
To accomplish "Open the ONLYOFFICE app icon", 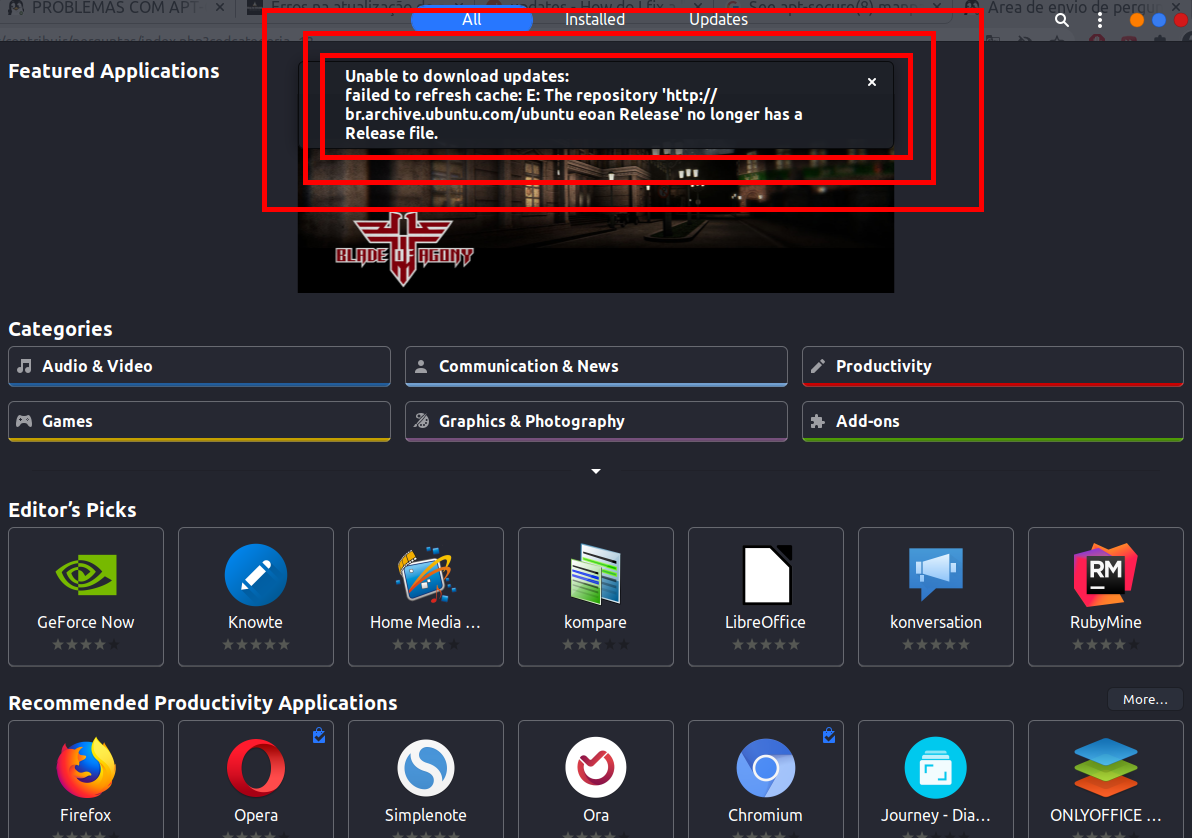I will pyautogui.click(x=1105, y=768).
